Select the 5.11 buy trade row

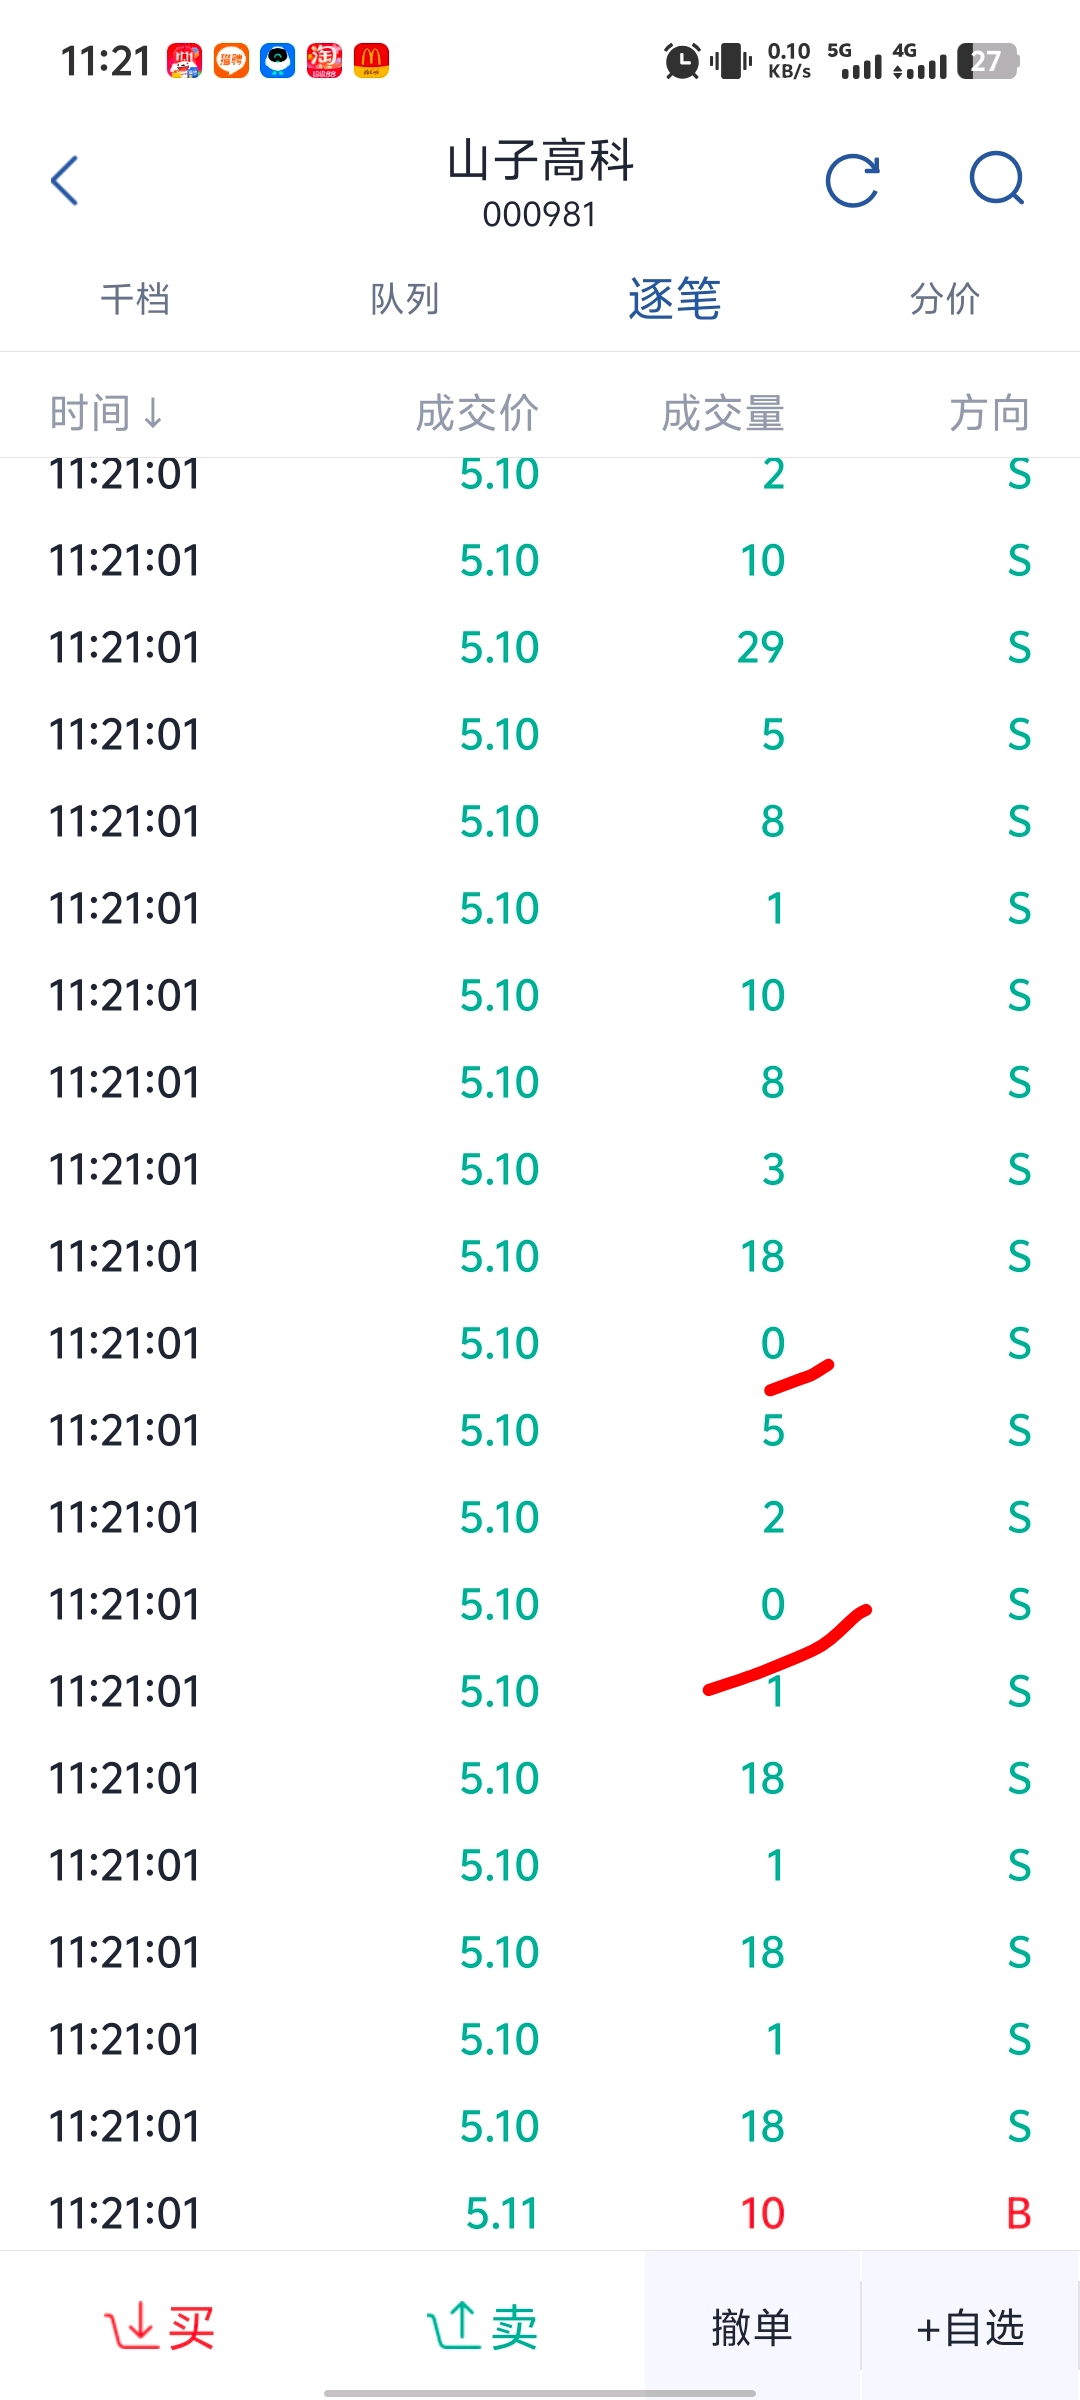540,2213
